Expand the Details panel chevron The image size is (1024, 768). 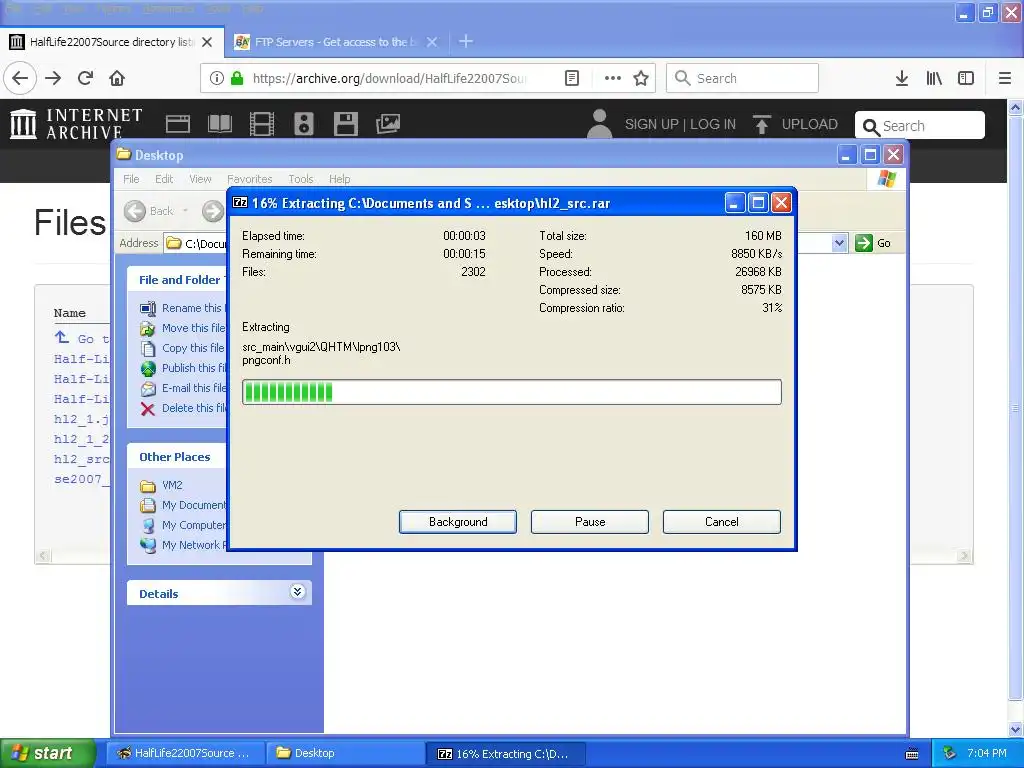pyautogui.click(x=297, y=592)
